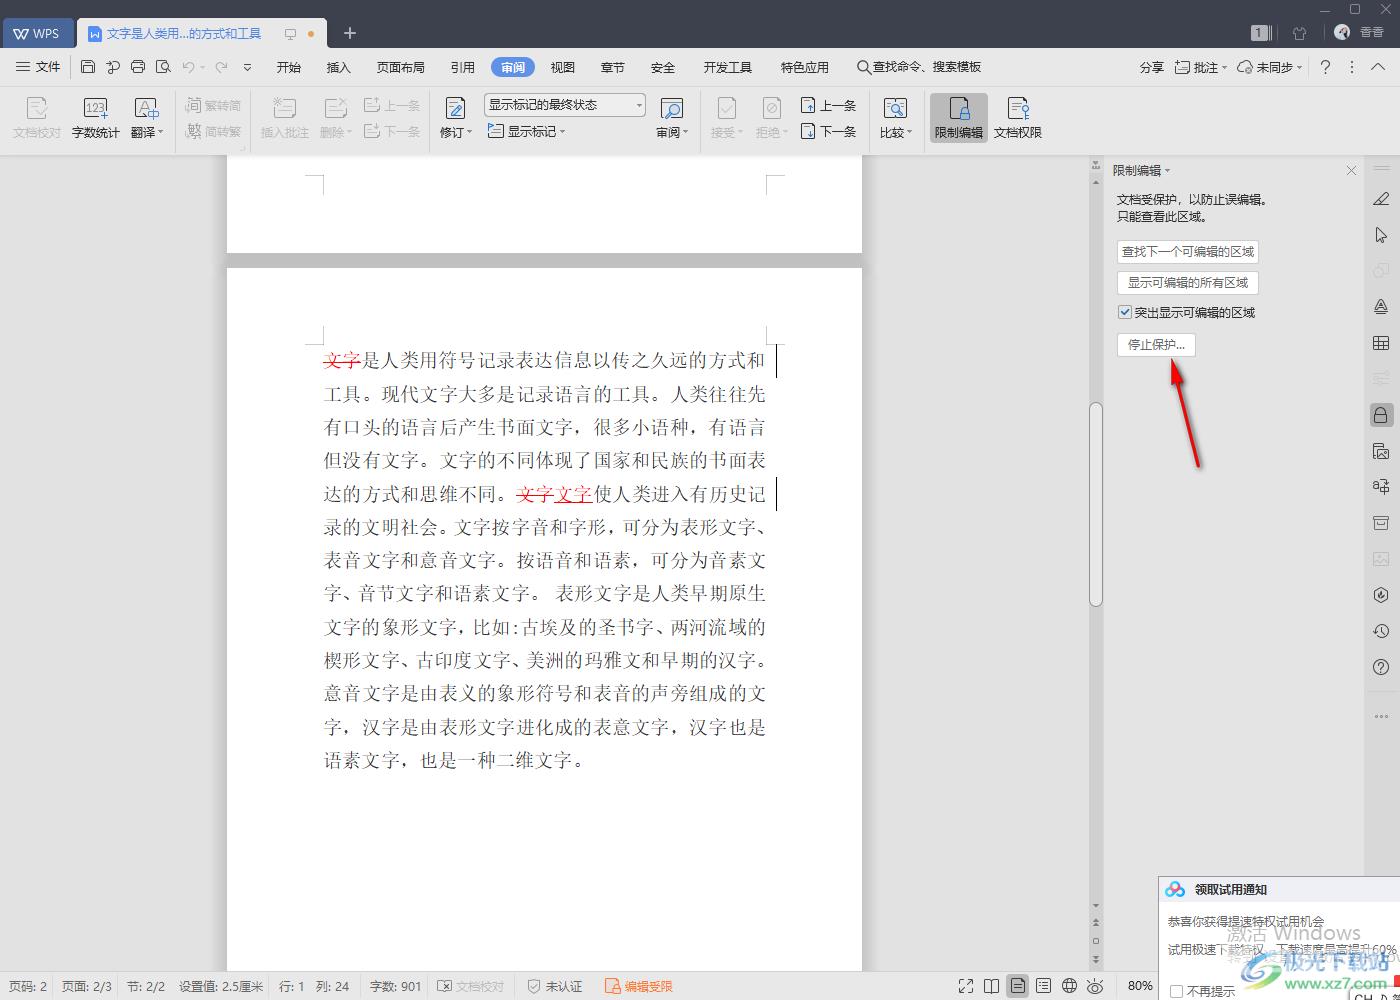Screen dimensions: 1400x1000
Task: Click the vertical scrollbar thumb
Action: coord(1096,504)
